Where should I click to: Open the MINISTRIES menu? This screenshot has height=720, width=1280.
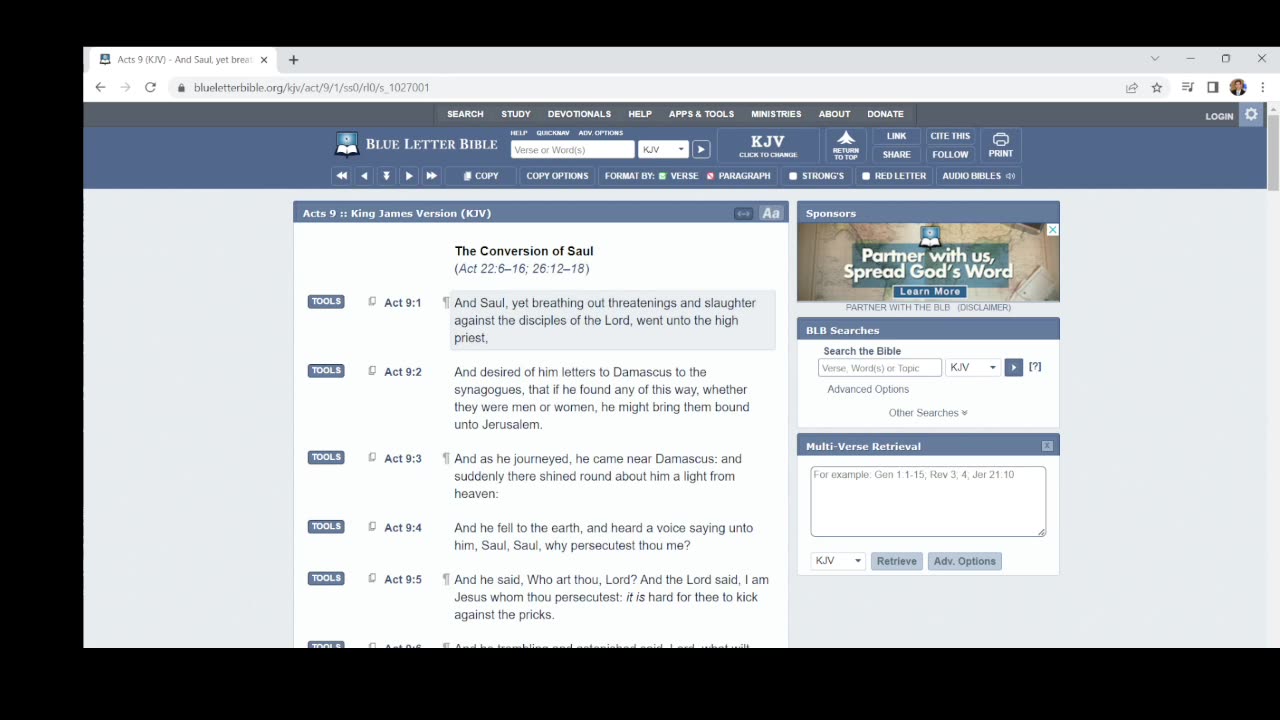(x=776, y=114)
